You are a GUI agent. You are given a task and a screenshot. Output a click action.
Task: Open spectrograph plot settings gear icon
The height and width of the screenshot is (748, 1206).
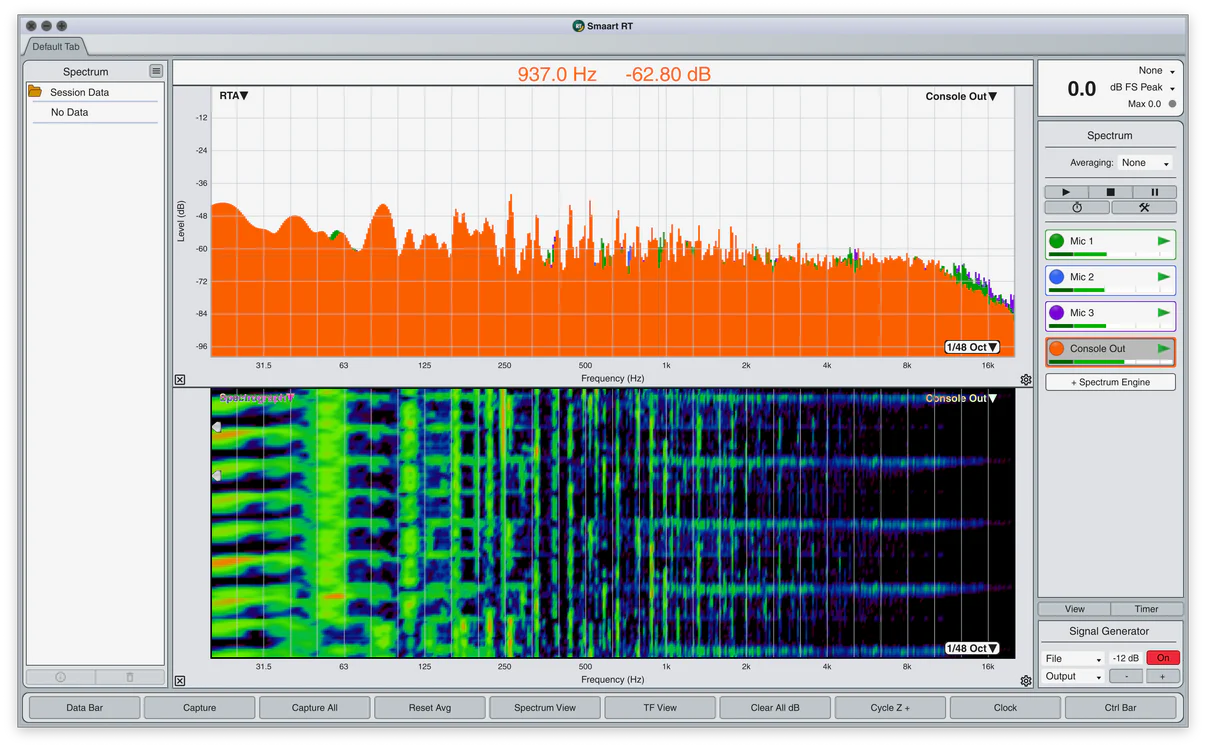tap(1026, 681)
